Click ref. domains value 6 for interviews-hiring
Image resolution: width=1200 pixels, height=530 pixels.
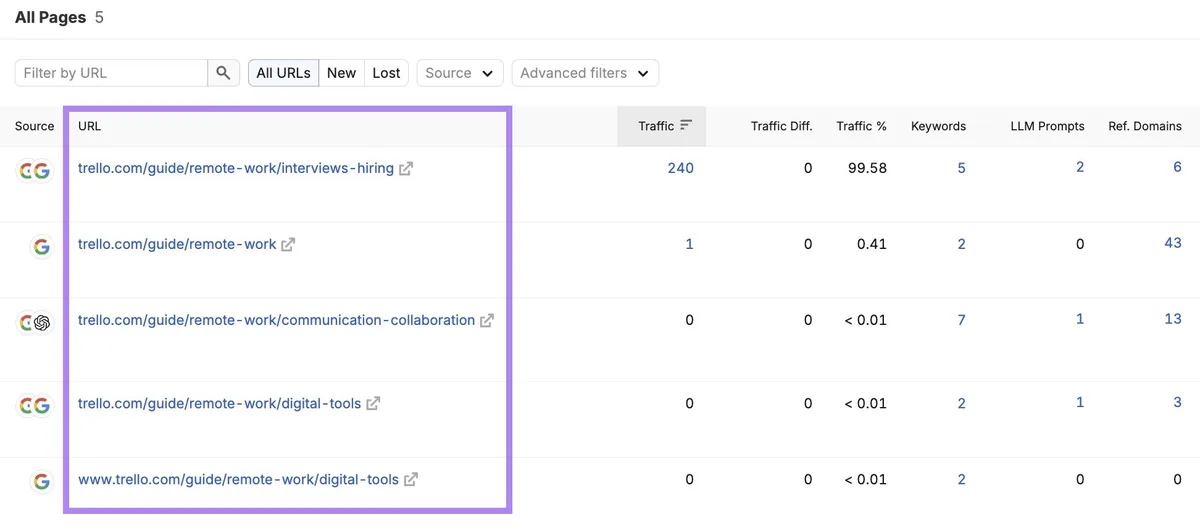click(x=1177, y=167)
